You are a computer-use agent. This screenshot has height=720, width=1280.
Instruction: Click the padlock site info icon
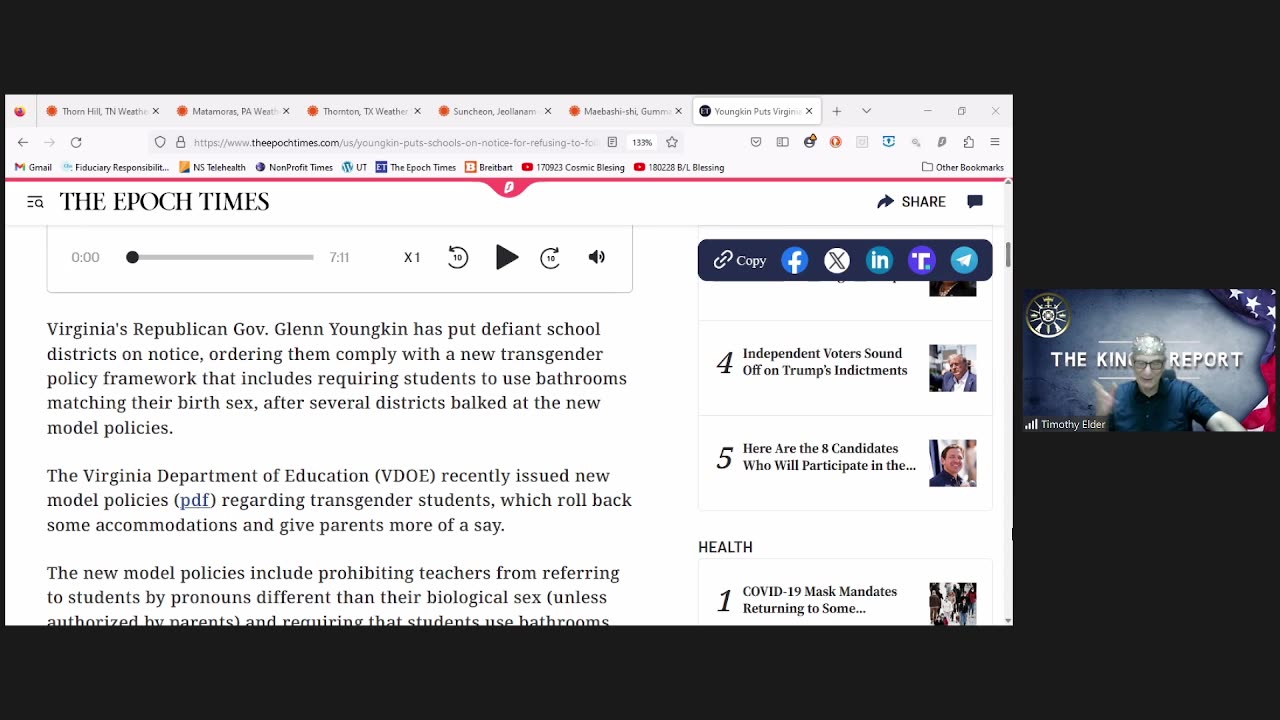click(x=180, y=142)
